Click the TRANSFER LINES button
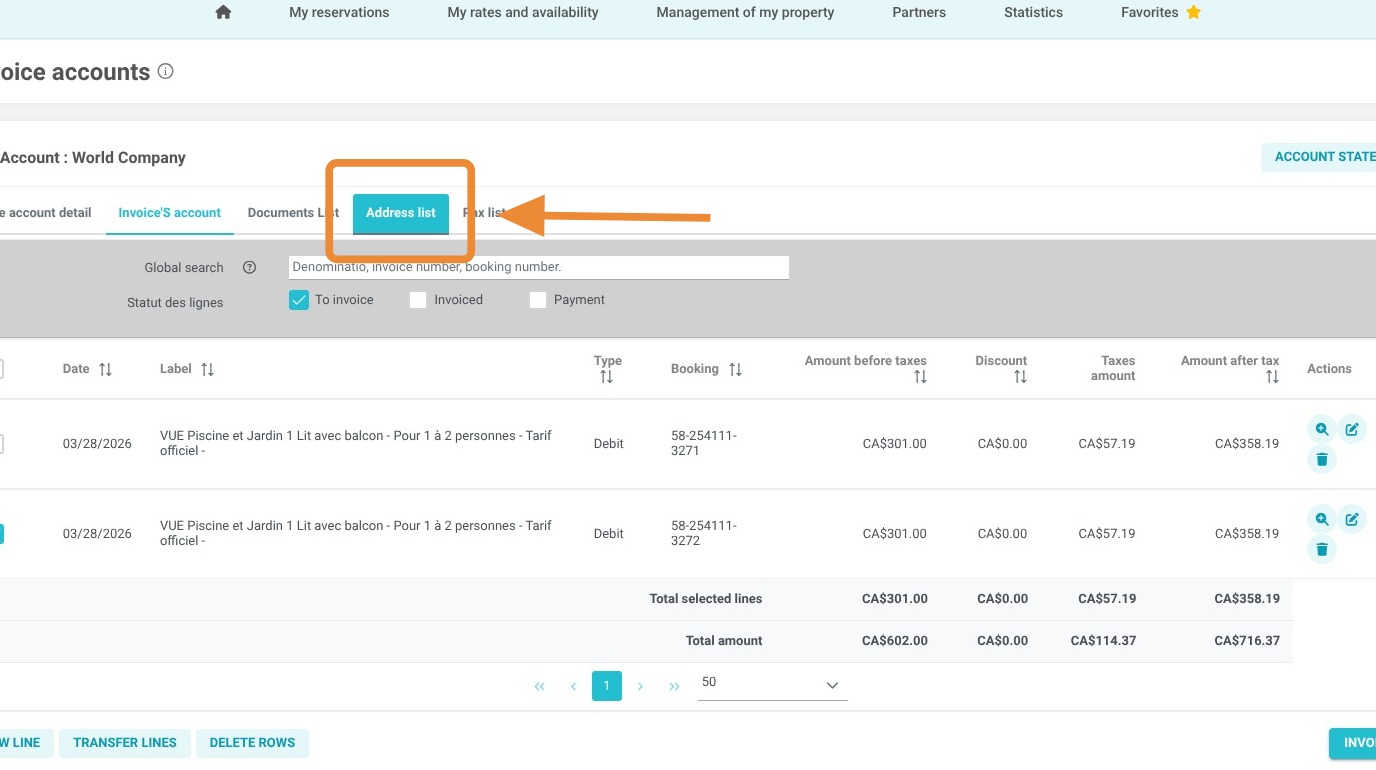 (x=125, y=743)
